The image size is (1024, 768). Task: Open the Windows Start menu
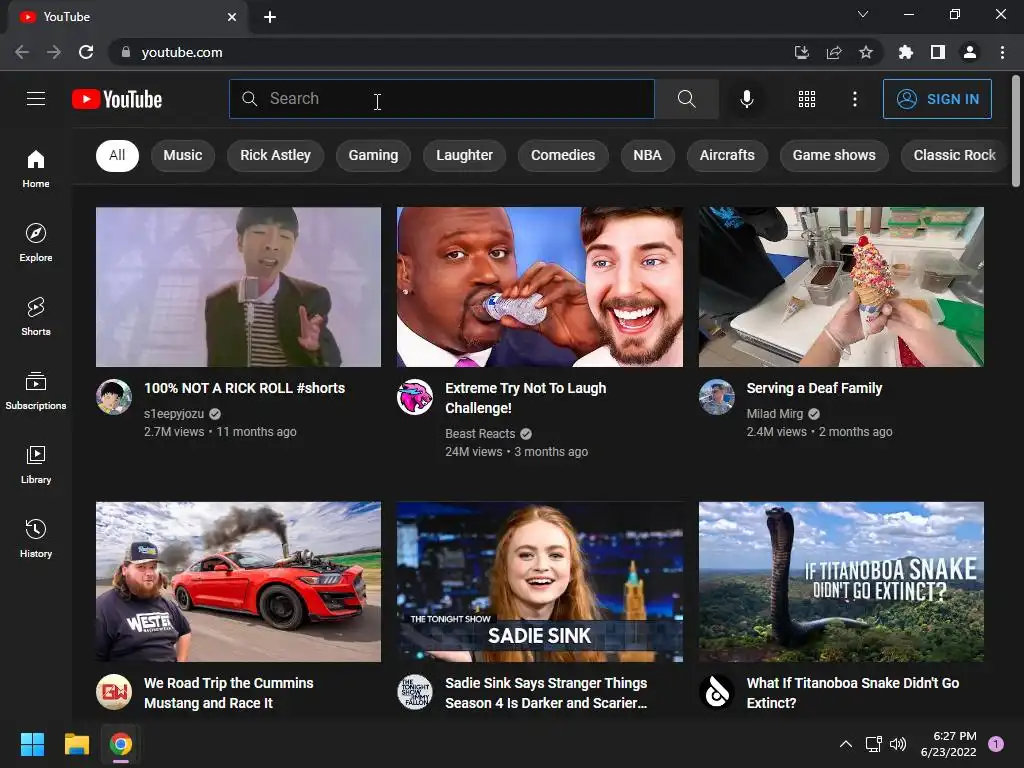pos(32,744)
